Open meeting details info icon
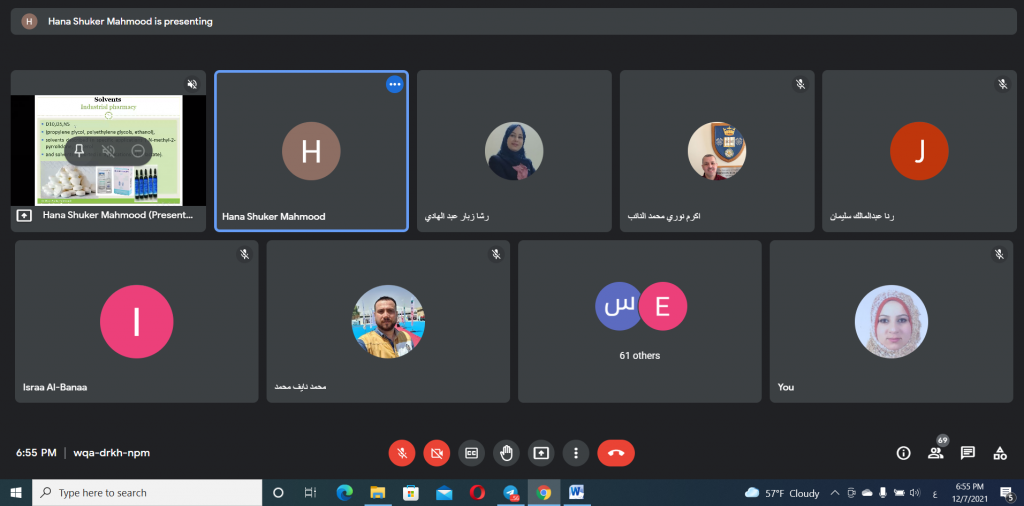Screen dimensions: 1024x506 [x=903, y=453]
